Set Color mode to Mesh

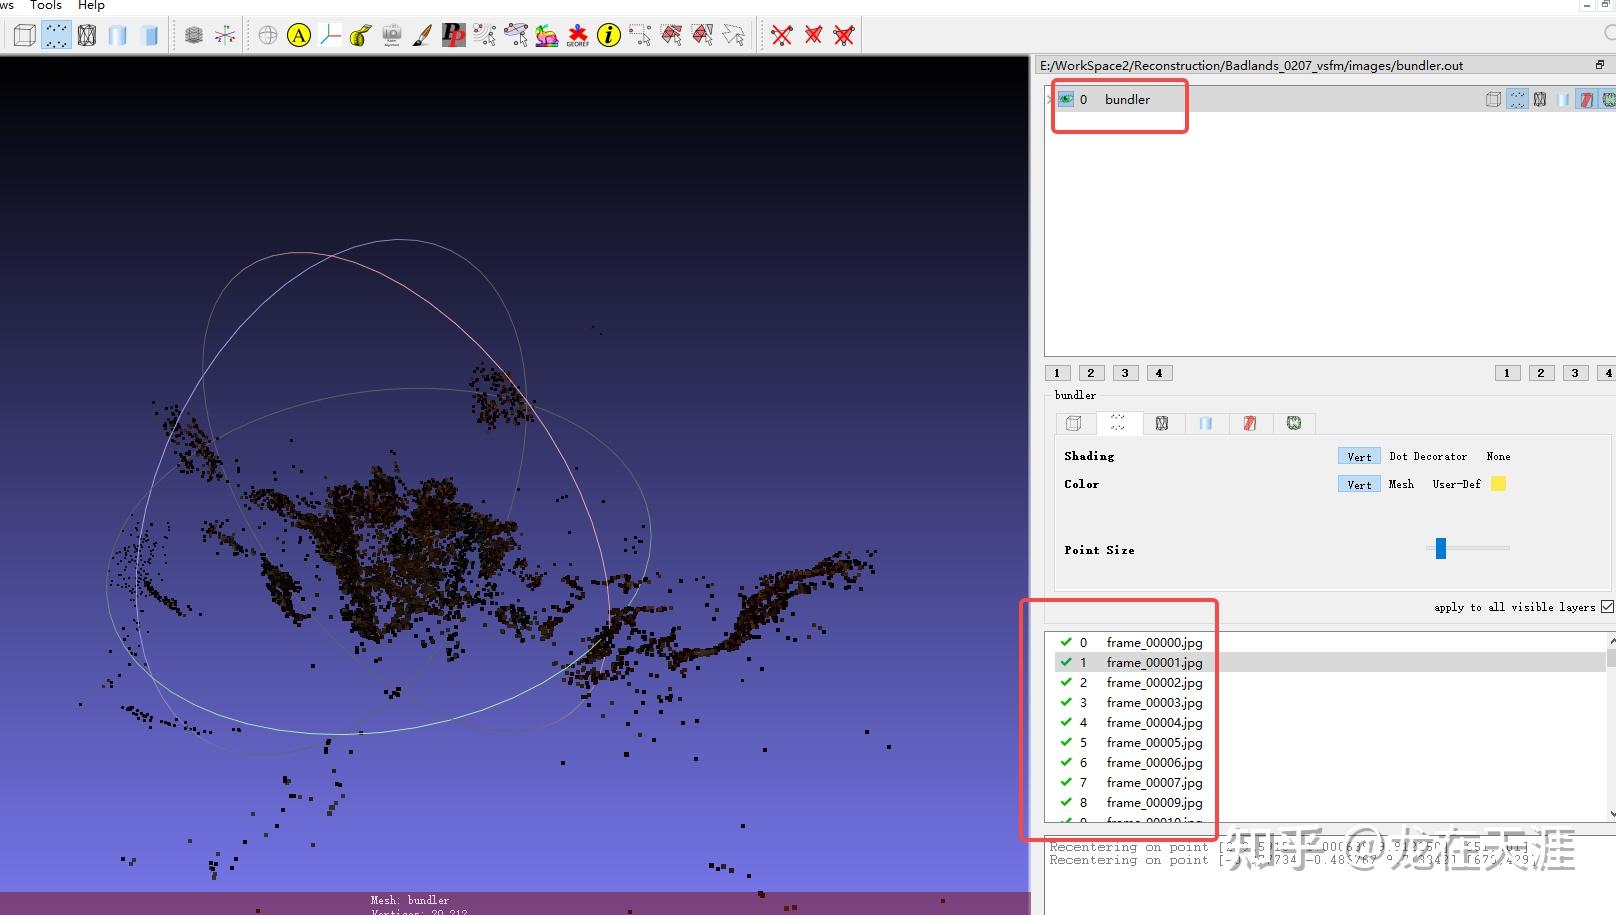(1400, 484)
